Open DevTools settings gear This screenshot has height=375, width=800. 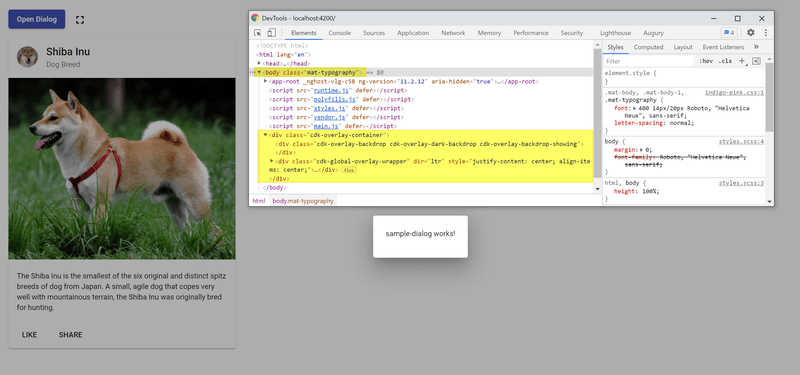[751, 33]
